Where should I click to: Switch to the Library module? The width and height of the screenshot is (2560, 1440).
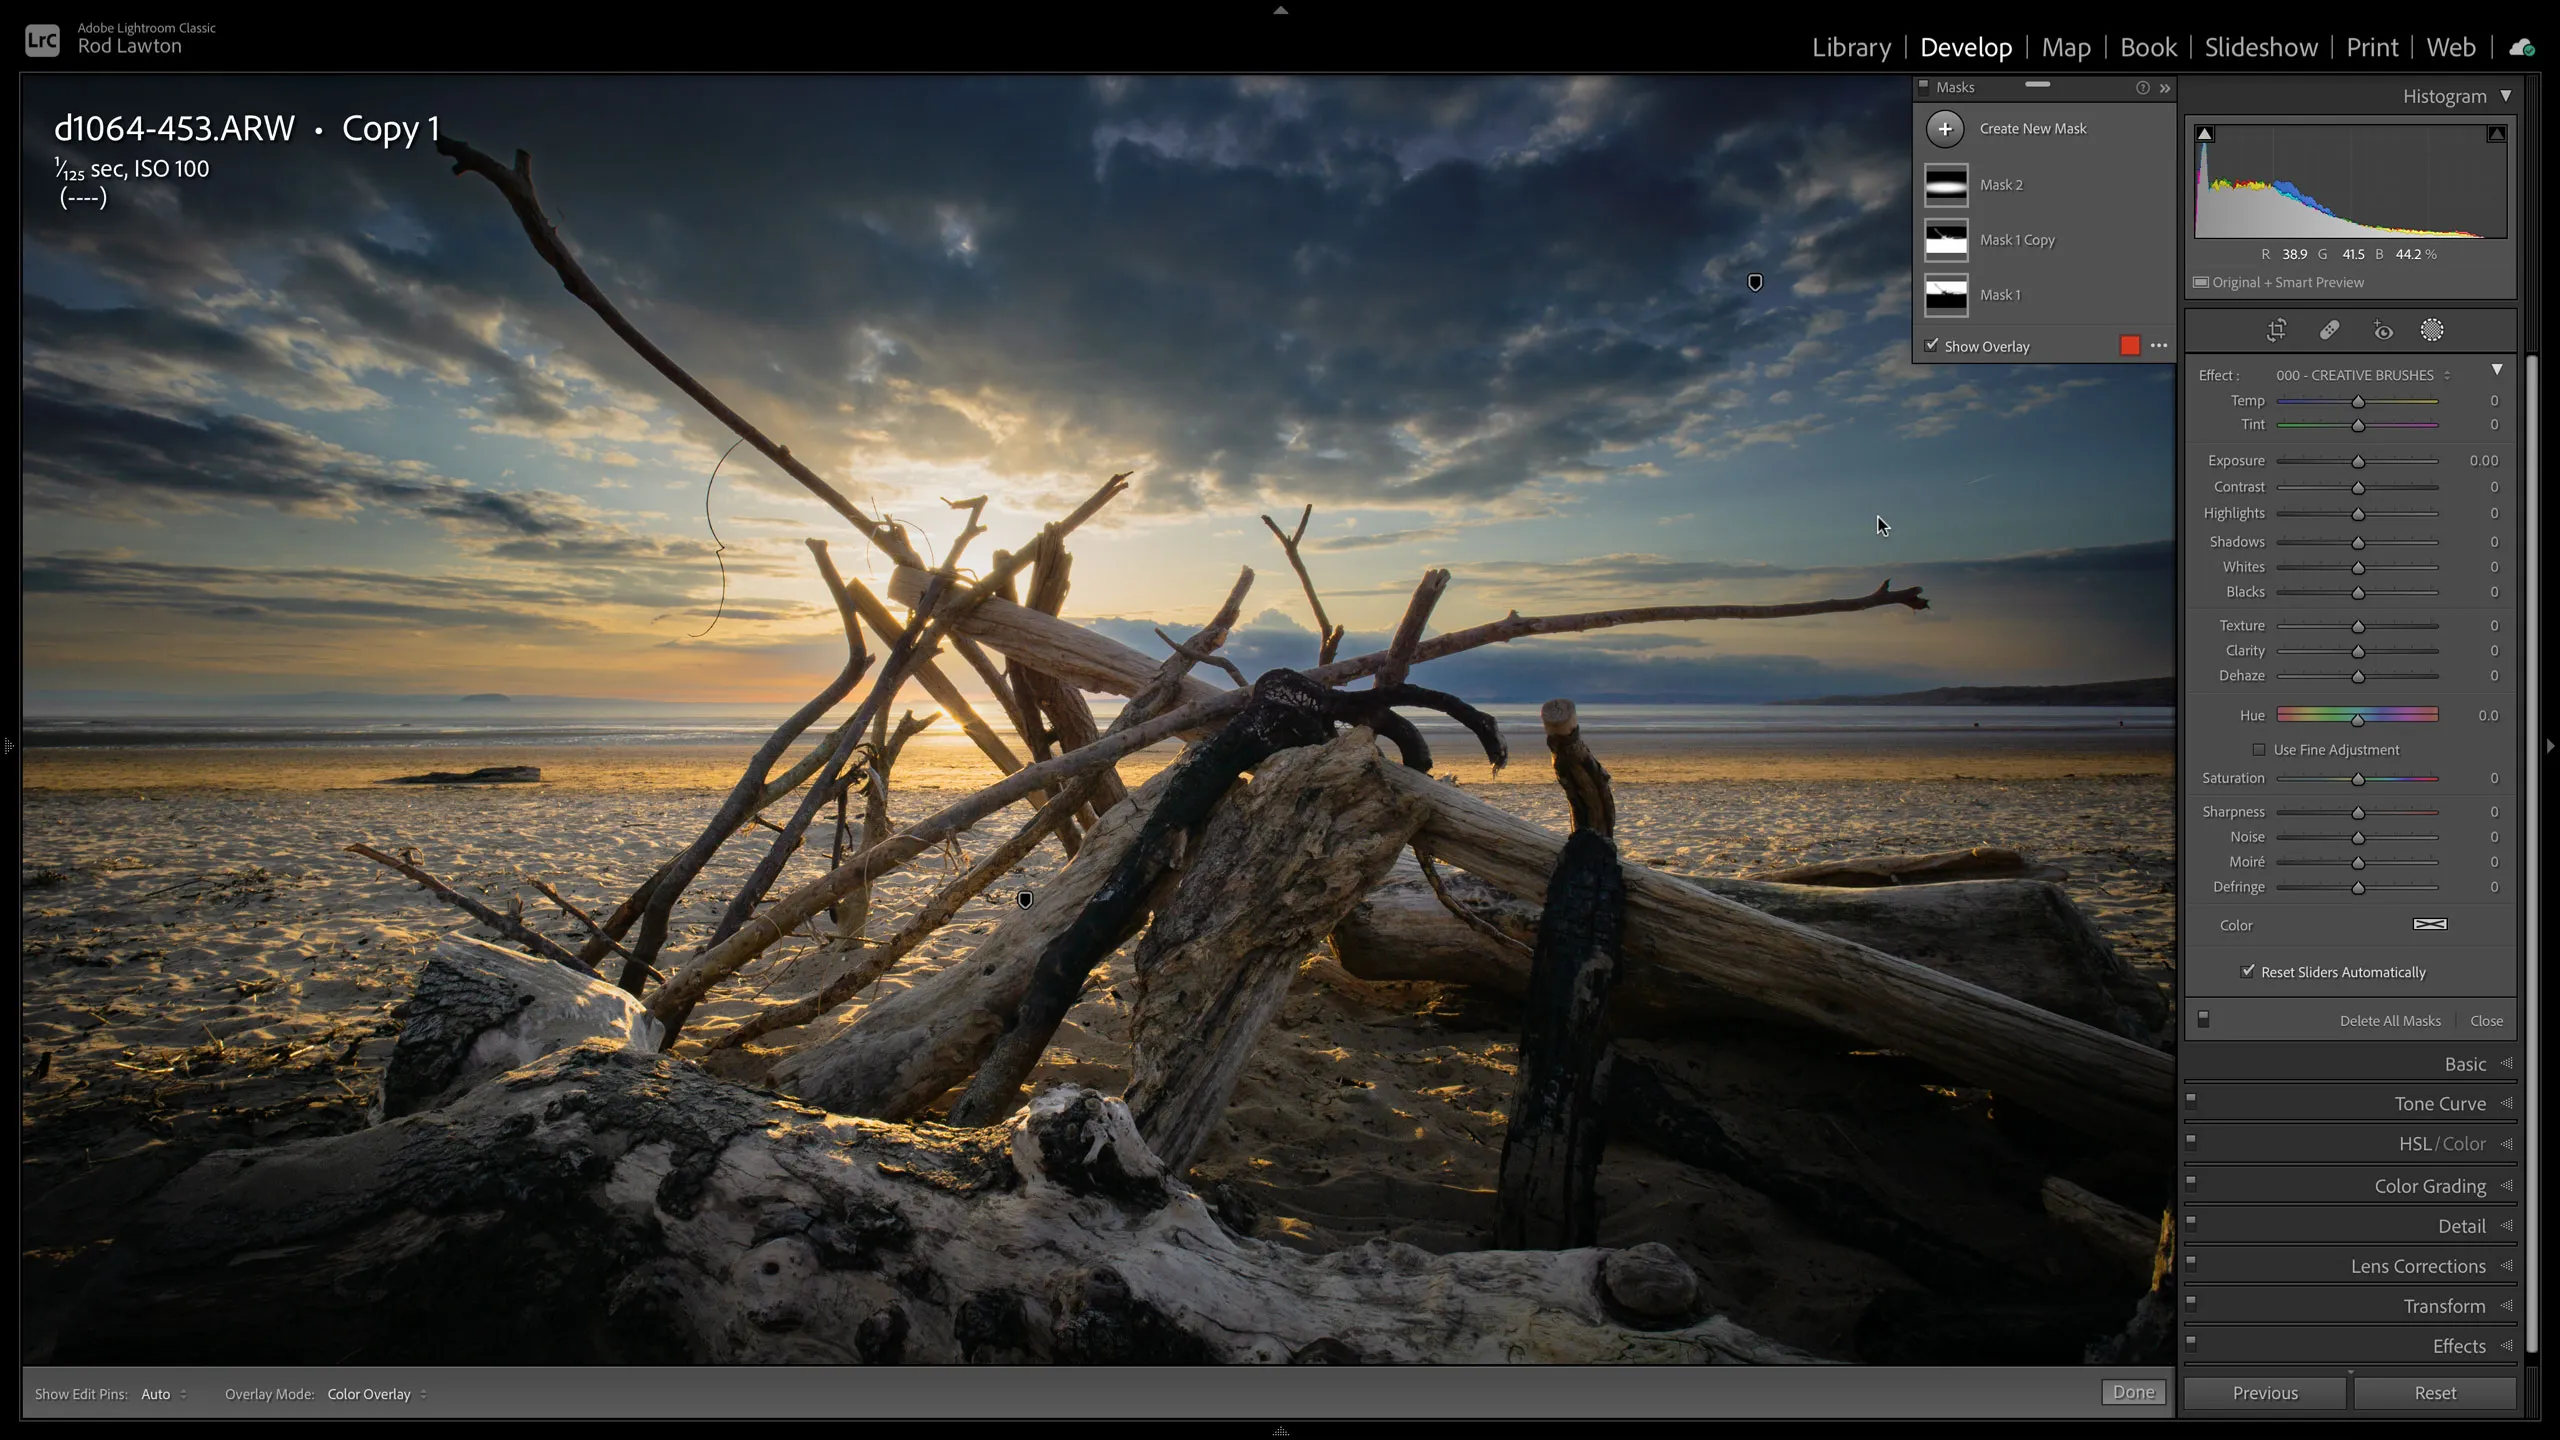[1851, 47]
